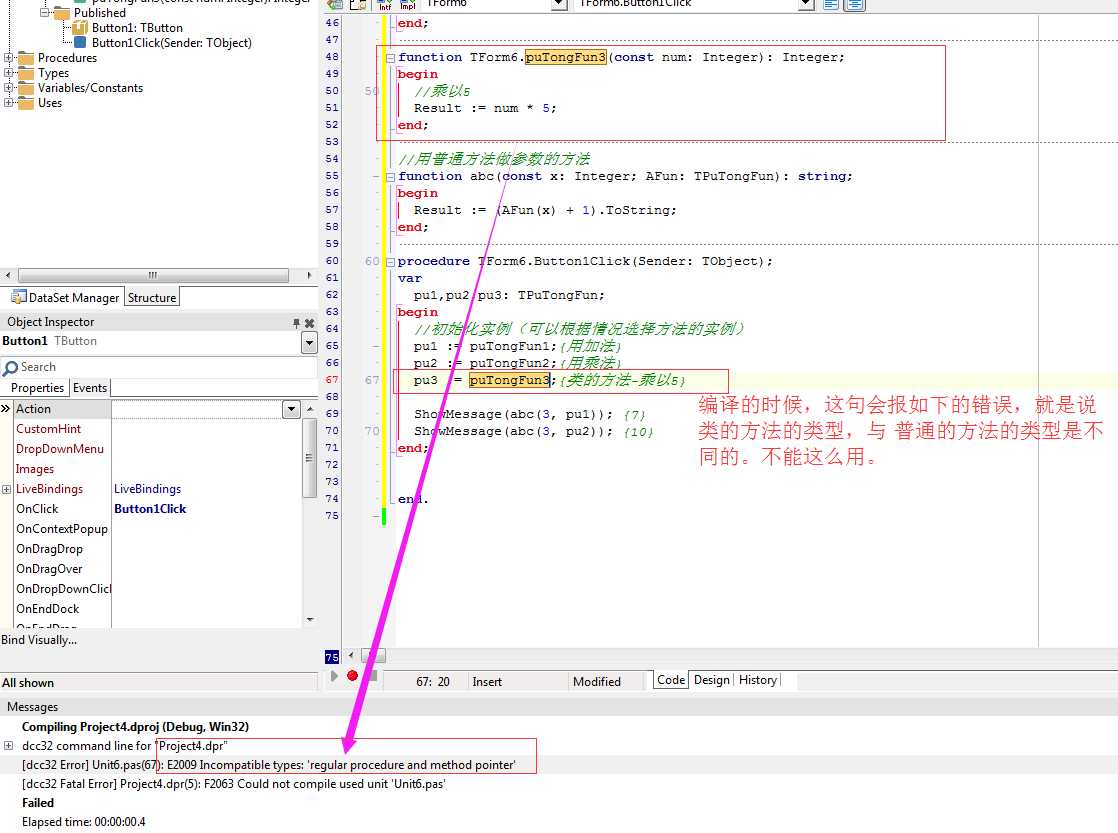Click the double-arrow marker beside Action
This screenshot has height=833, width=1118.
pyautogui.click(x=6, y=409)
